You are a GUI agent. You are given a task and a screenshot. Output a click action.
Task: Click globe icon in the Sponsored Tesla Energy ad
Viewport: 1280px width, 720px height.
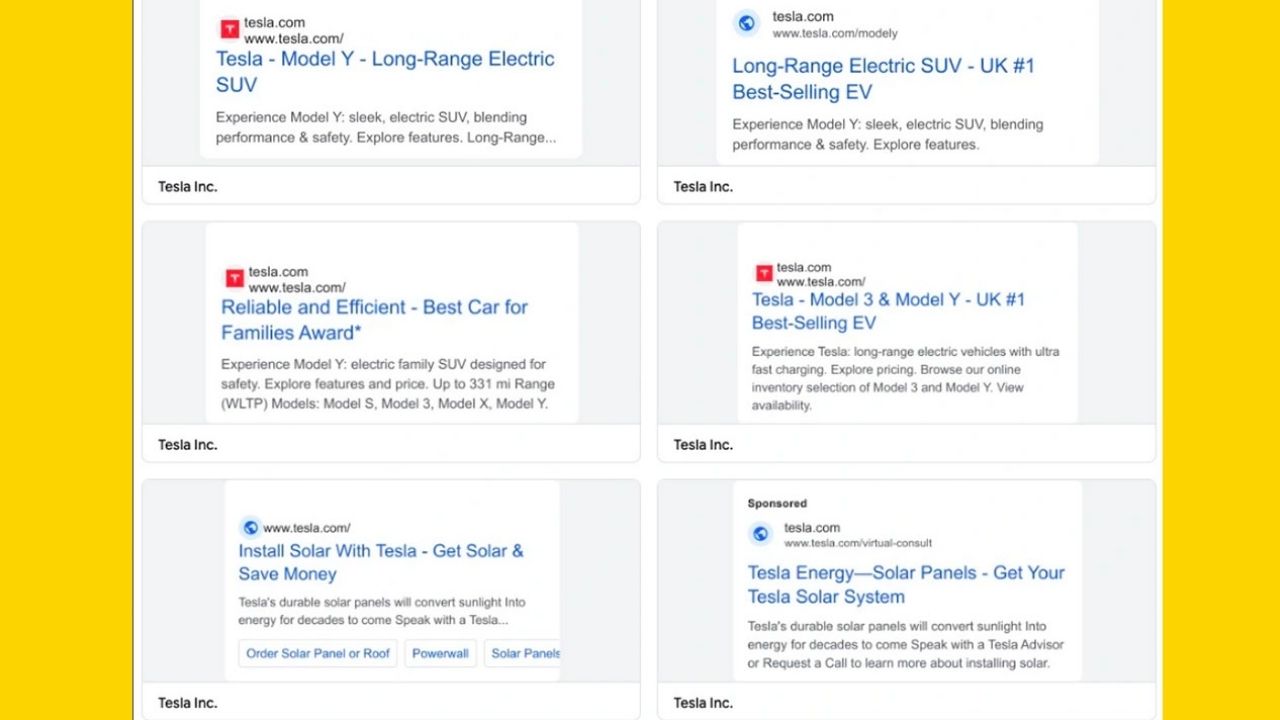pyautogui.click(x=761, y=534)
